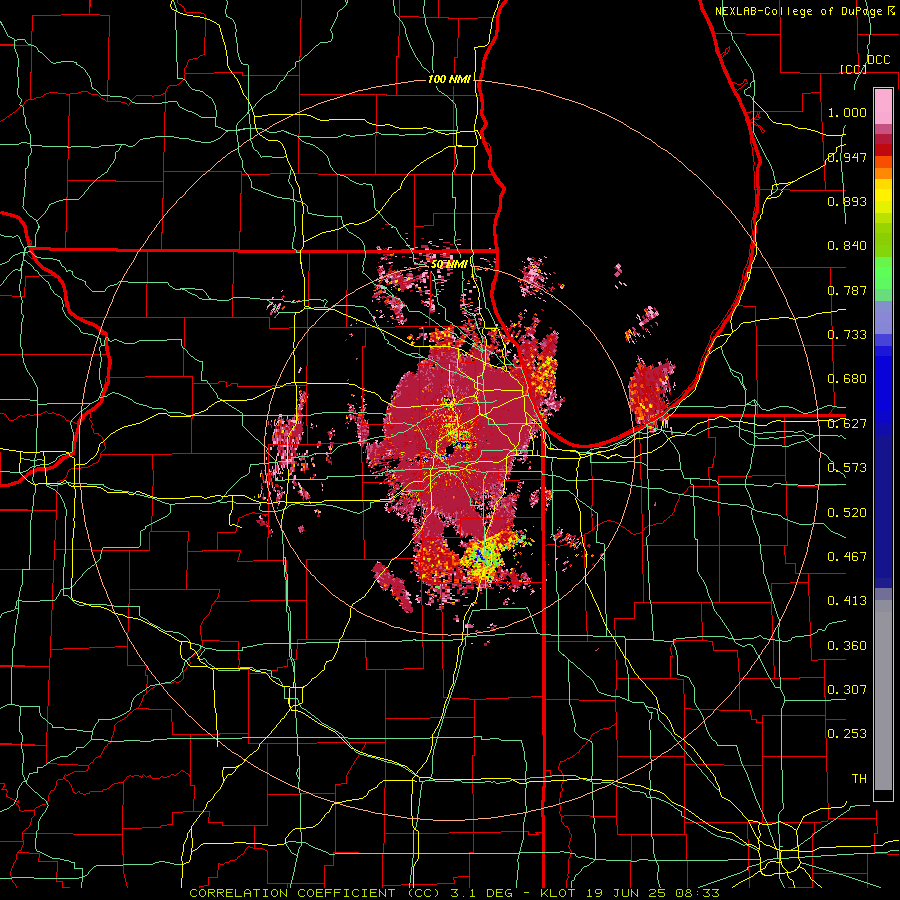Viewport: 900px width, 900px height.
Task: Click the 0.680 scale value
Action: 847,379
